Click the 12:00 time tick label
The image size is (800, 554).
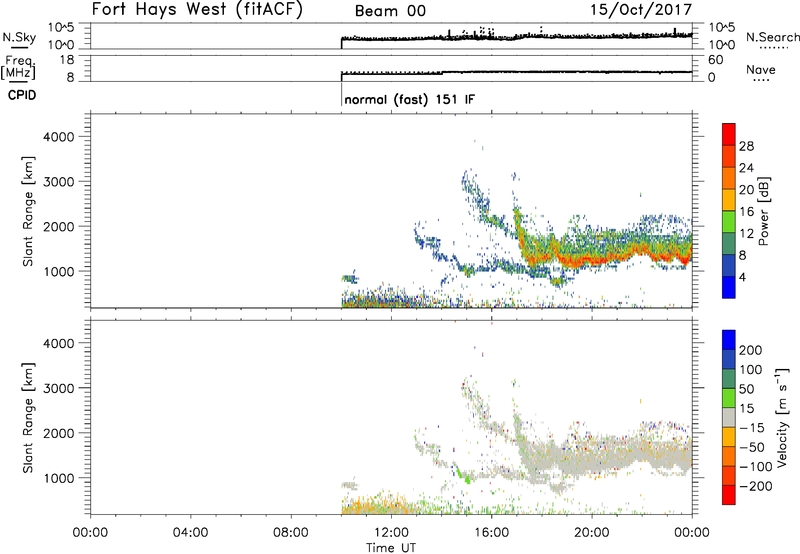pyautogui.click(x=391, y=533)
